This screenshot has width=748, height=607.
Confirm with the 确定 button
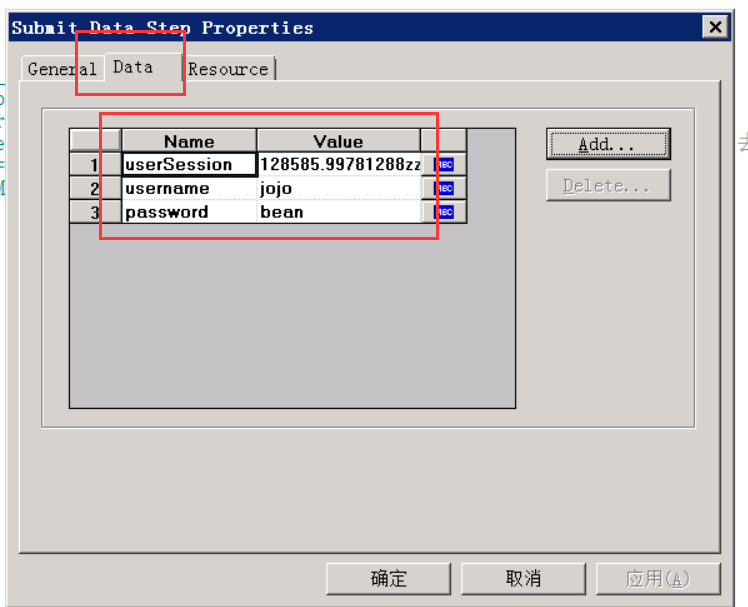[x=388, y=578]
